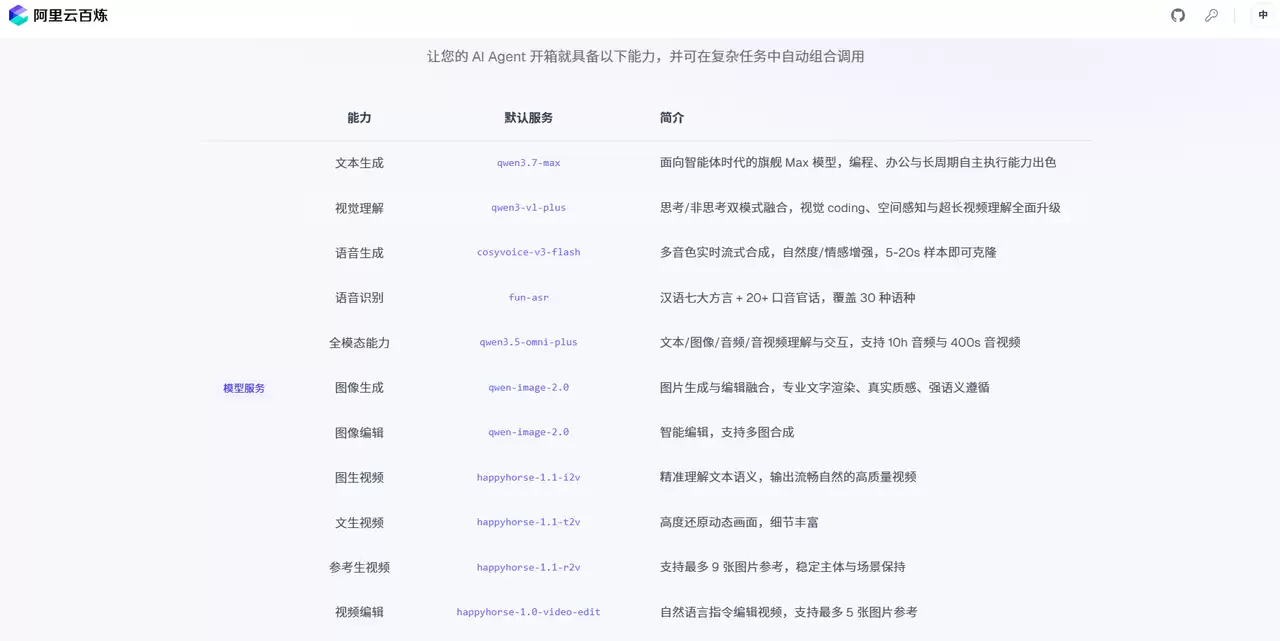Click the 能力 column header
This screenshot has height=641, width=1280.
(359, 118)
